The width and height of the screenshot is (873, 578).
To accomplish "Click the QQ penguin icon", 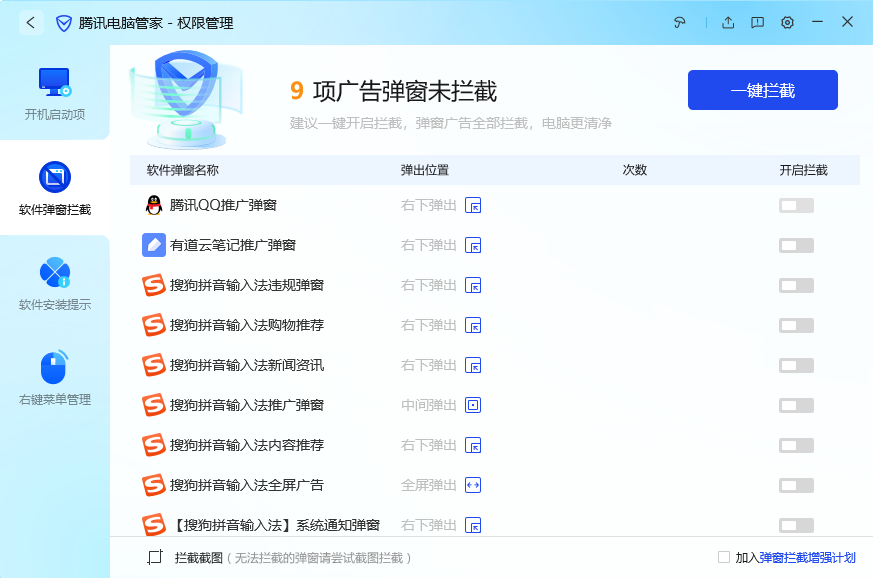I will point(154,205).
